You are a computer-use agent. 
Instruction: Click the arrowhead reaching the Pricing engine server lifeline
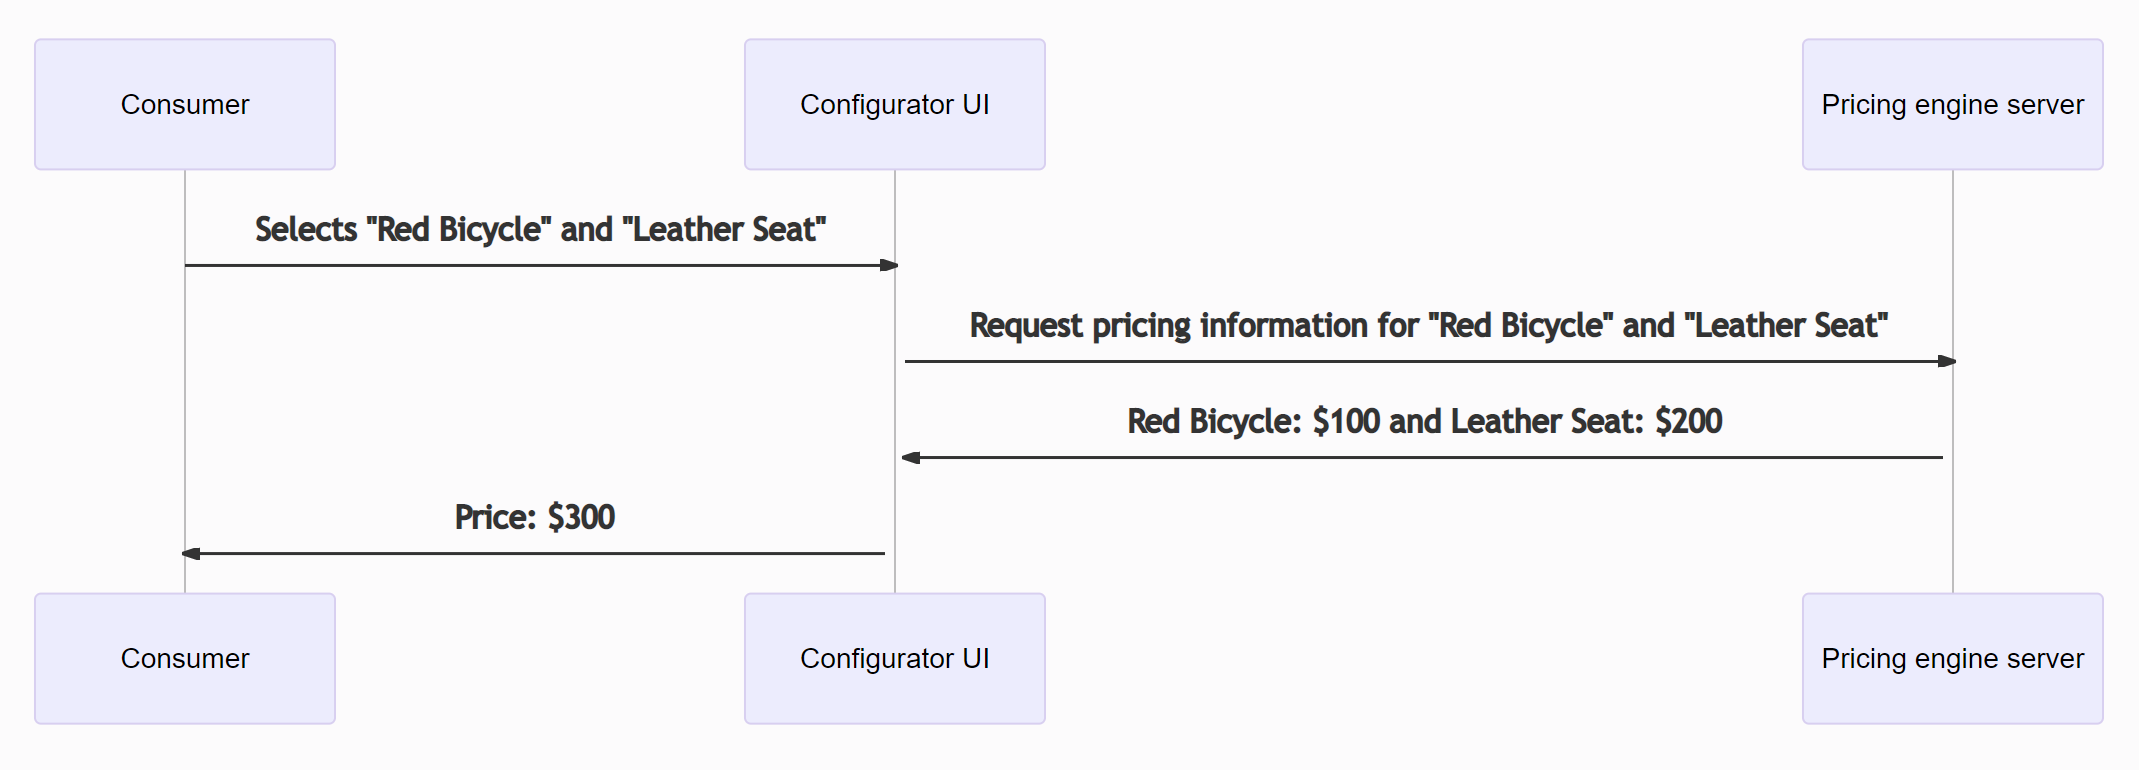coord(1946,361)
